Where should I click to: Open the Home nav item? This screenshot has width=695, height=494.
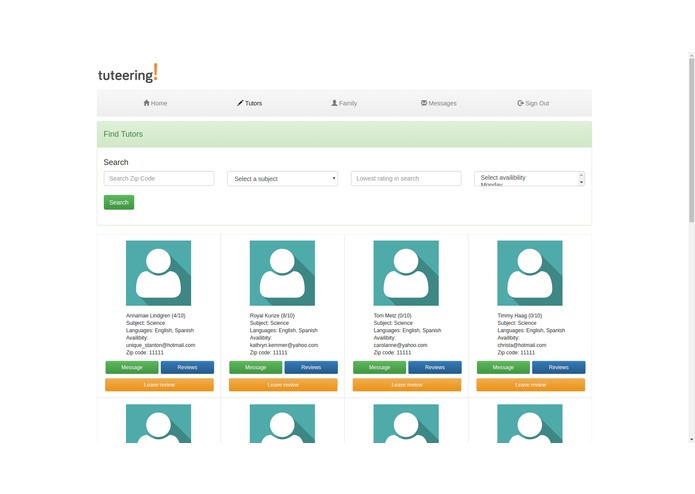coord(155,103)
